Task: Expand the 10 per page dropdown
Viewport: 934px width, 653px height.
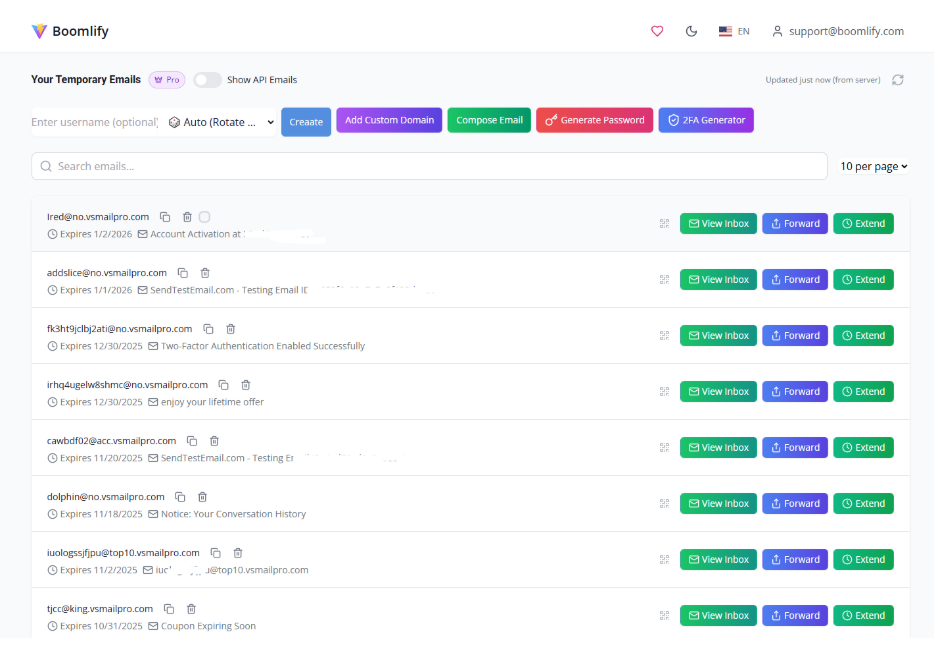Action: pos(873,166)
